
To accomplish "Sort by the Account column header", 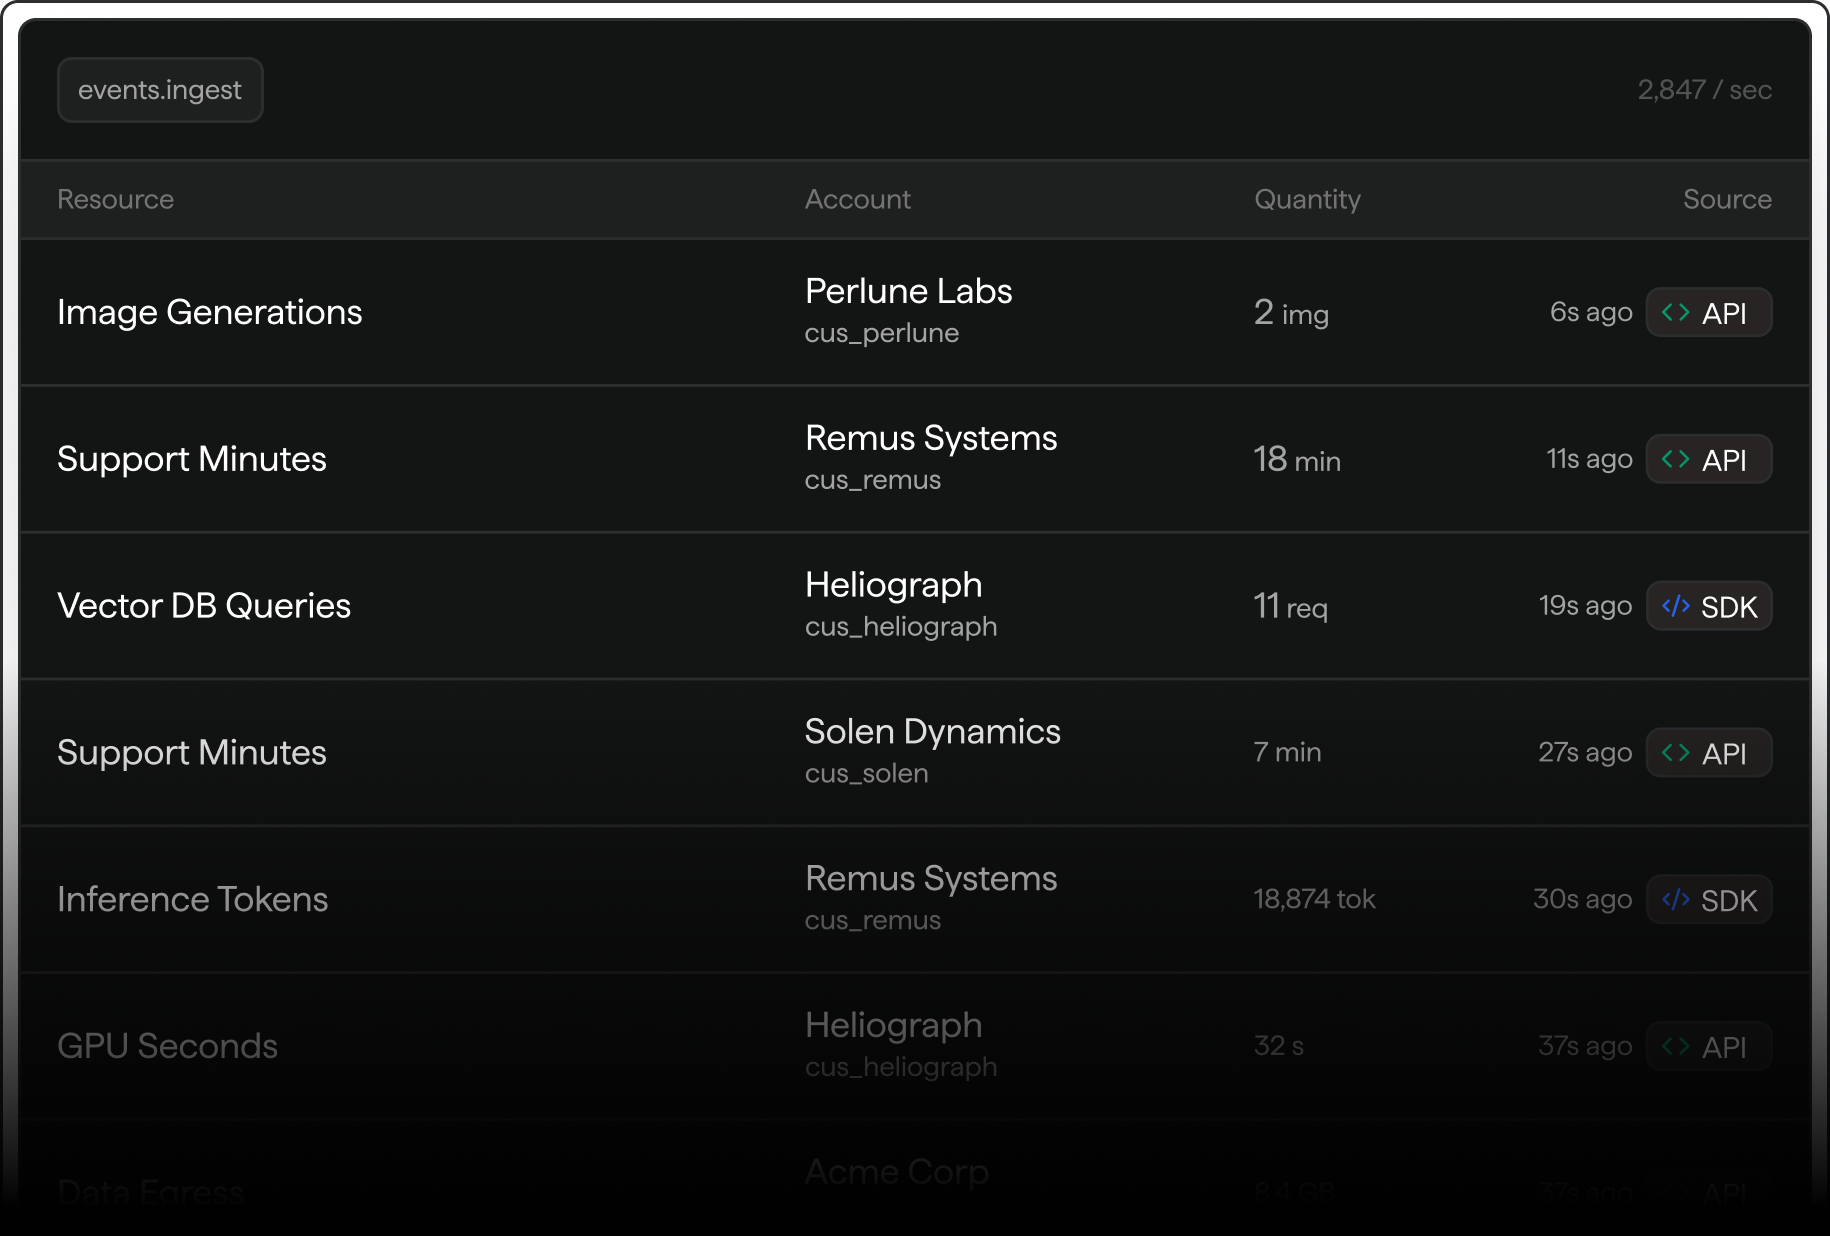I will [857, 199].
